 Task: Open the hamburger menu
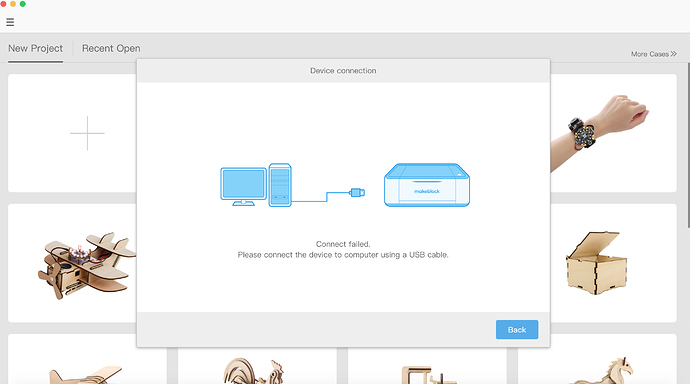[10, 22]
